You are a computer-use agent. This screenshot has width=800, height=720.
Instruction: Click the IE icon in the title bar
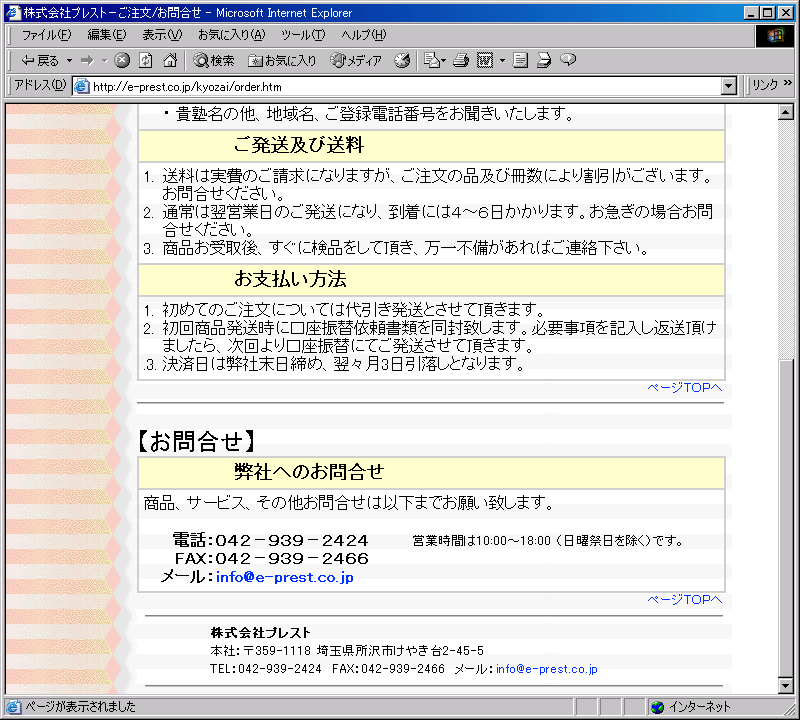pyautogui.click(x=13, y=13)
